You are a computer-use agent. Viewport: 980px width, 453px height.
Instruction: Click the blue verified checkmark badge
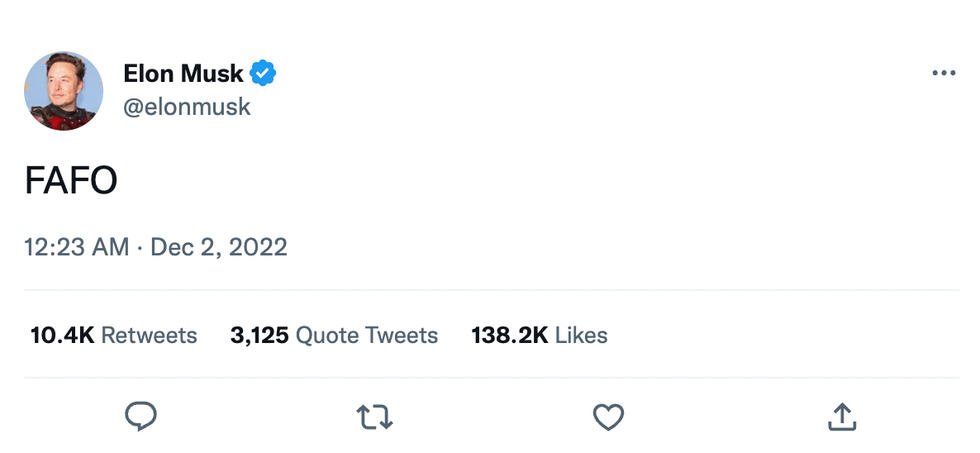pyautogui.click(x=263, y=73)
